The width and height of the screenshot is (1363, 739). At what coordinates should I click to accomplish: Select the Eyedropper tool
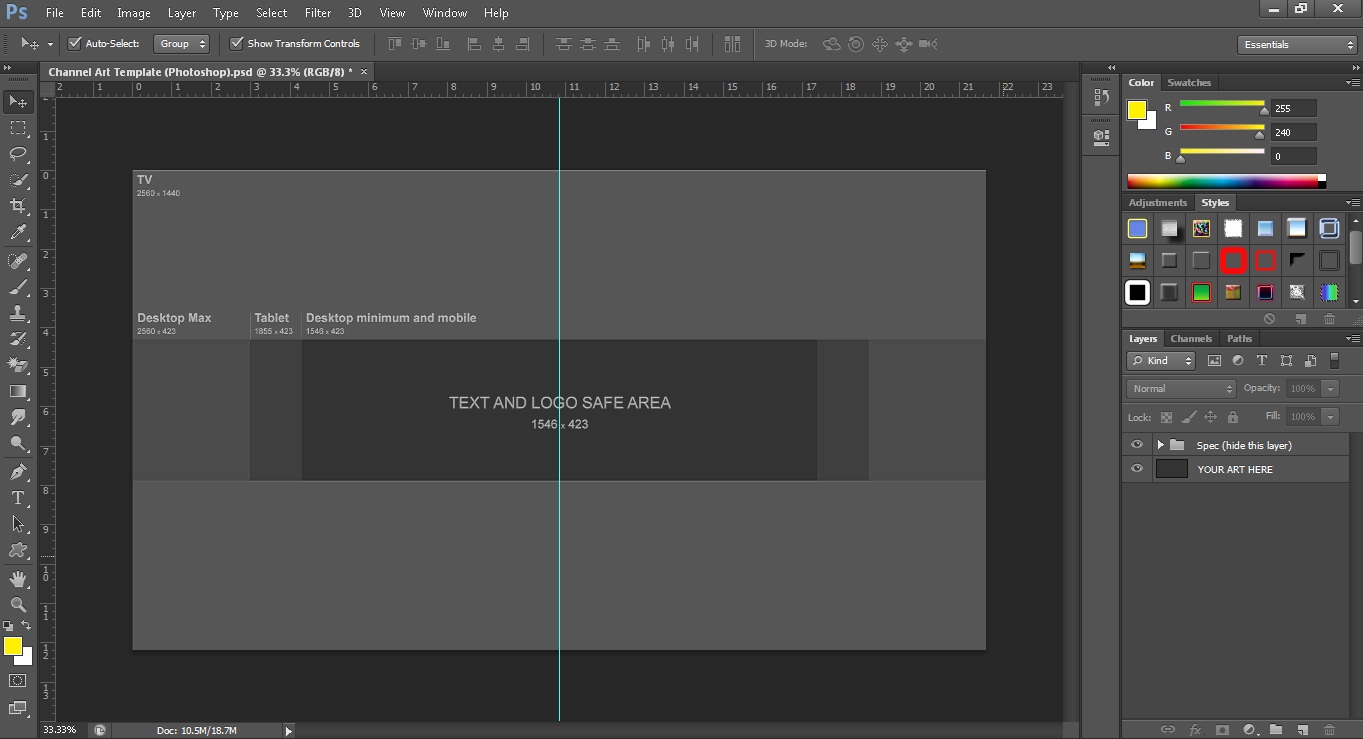coord(18,232)
